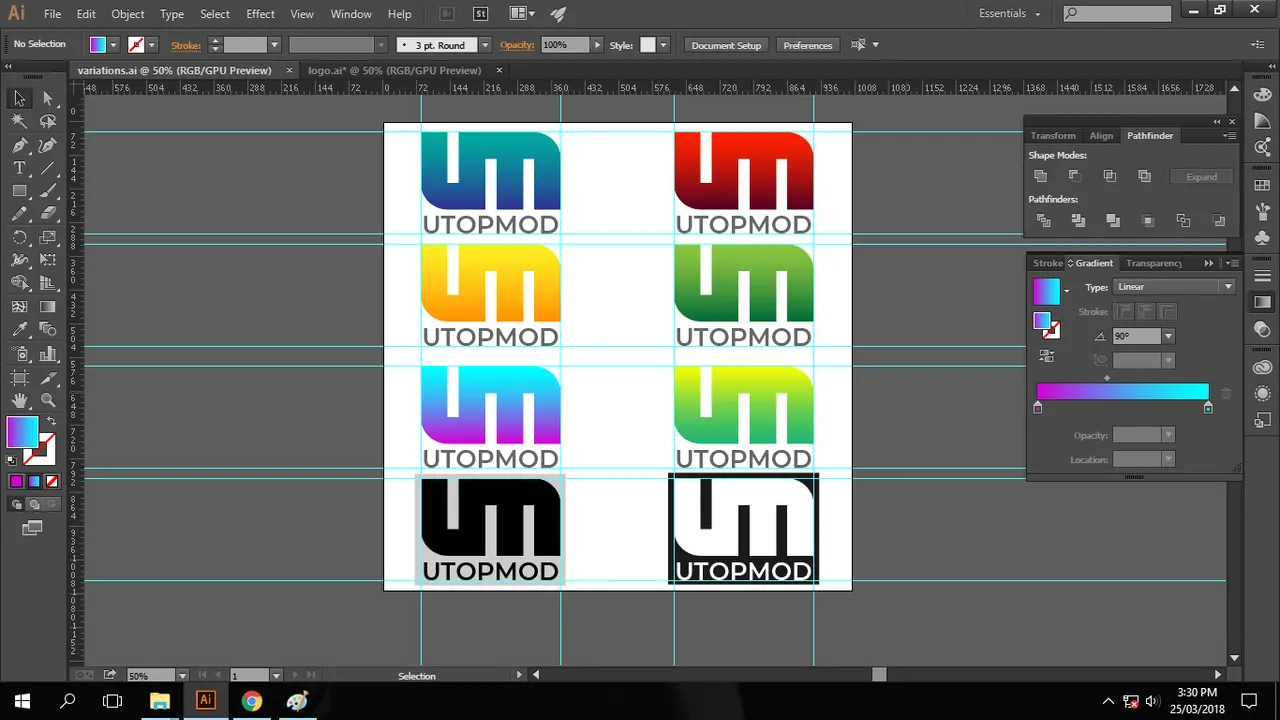Image resolution: width=1280 pixels, height=720 pixels.
Task: Select the Column Graph tool
Action: (47, 354)
